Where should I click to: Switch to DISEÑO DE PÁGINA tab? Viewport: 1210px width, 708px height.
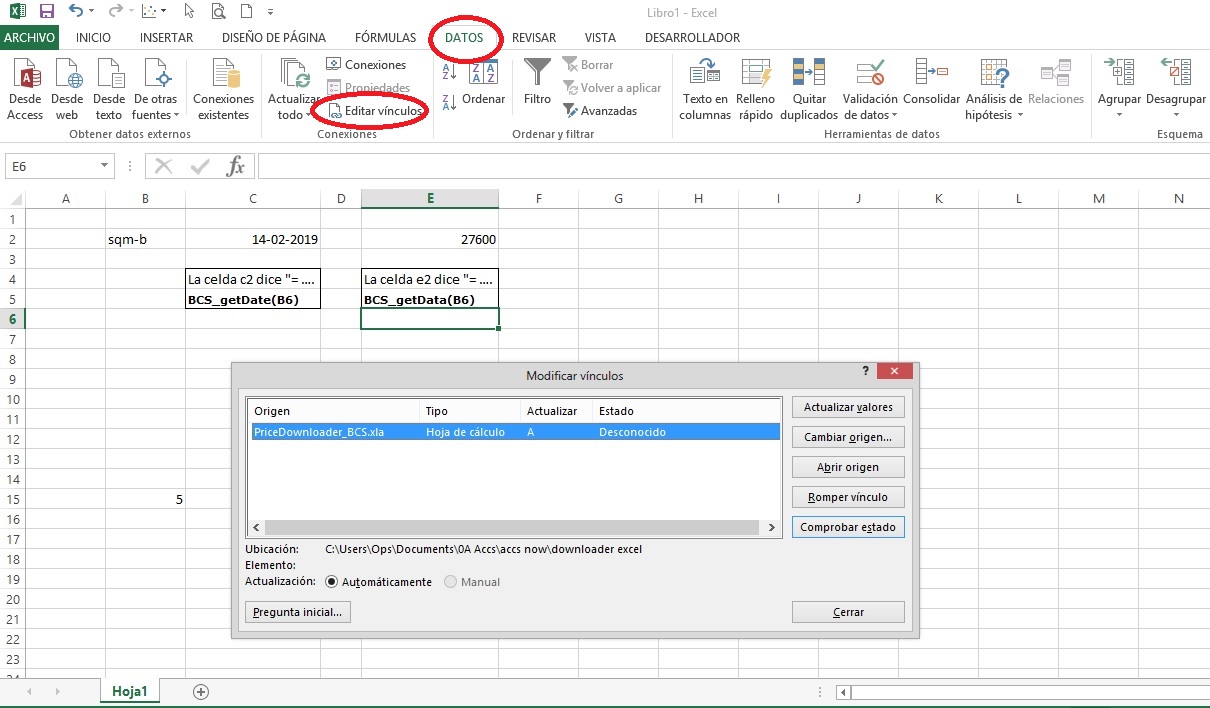[274, 38]
